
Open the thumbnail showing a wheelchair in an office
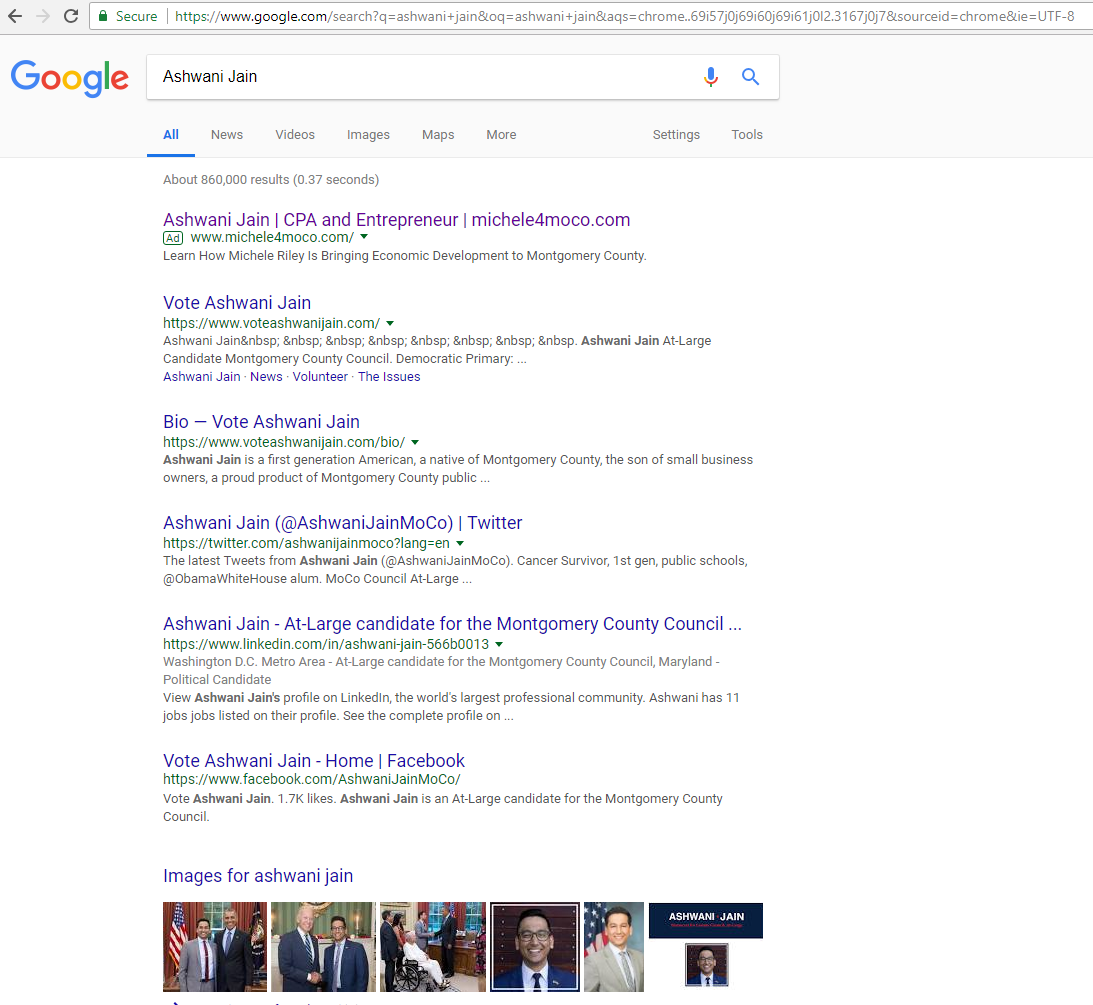(x=433, y=946)
